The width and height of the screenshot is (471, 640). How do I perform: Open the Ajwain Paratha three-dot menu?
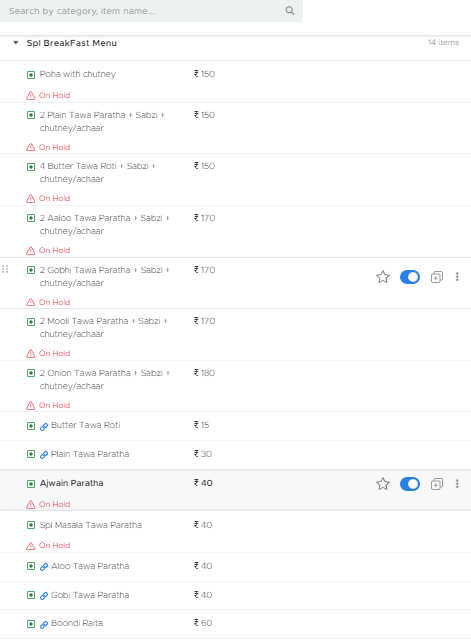457,484
